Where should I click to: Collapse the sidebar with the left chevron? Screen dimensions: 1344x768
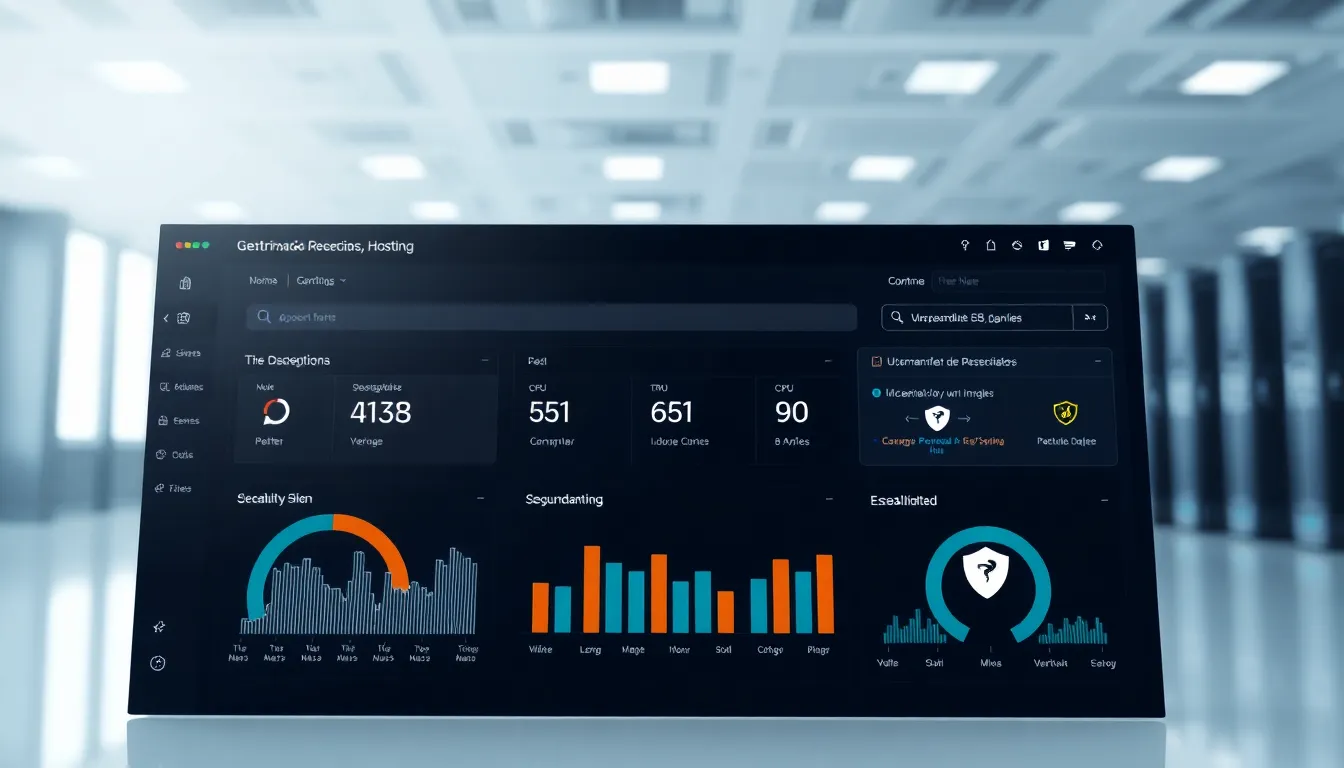[x=168, y=318]
